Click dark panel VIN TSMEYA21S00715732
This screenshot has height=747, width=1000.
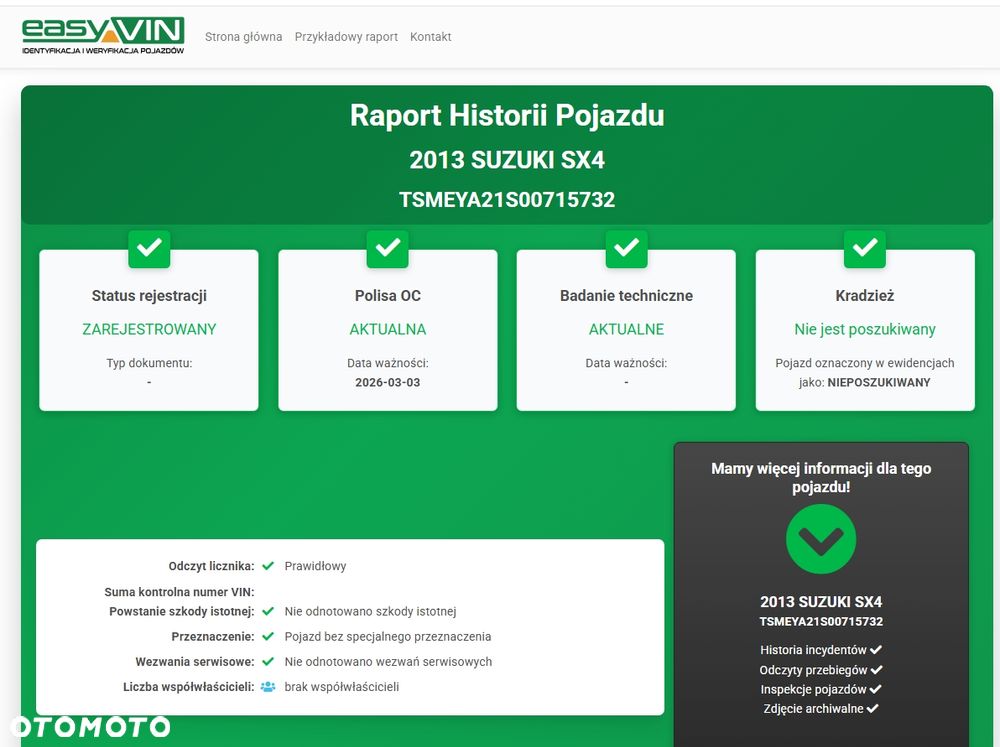click(x=821, y=621)
